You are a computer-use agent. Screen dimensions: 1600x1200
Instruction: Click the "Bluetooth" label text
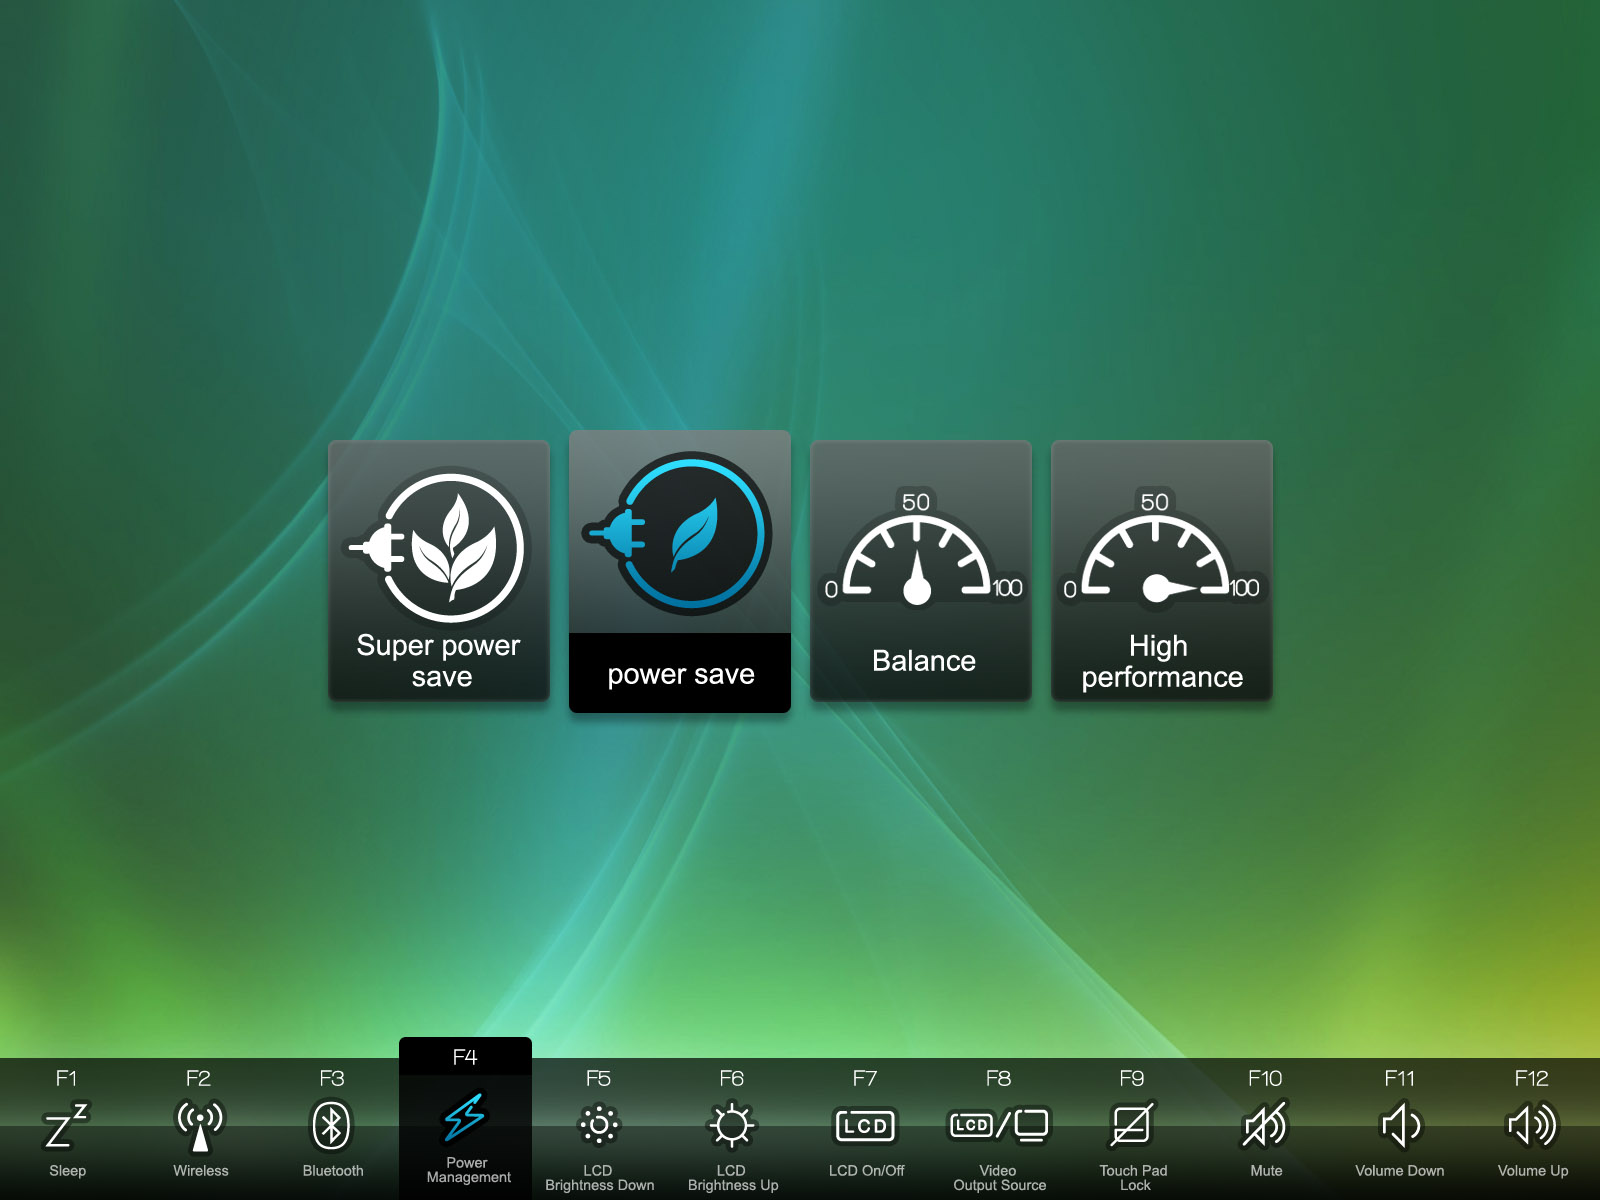(333, 1170)
